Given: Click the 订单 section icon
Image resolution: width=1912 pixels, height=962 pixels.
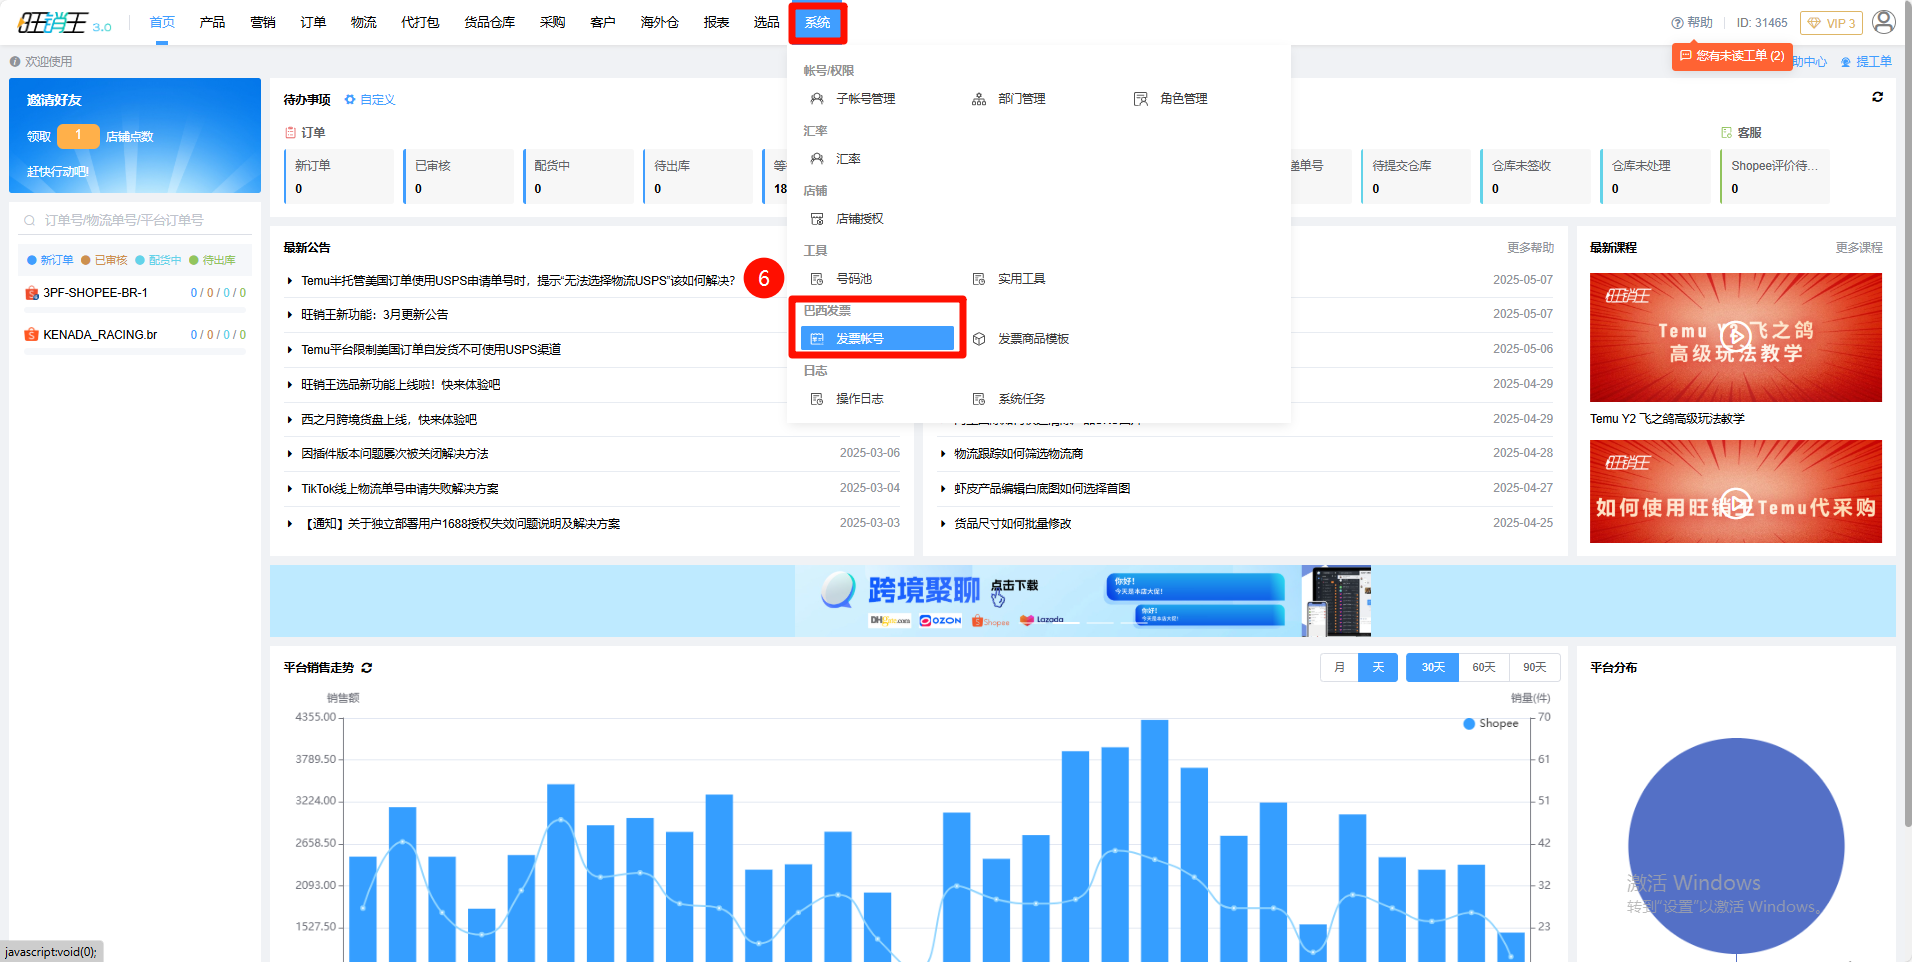Looking at the screenshot, I should click(290, 133).
